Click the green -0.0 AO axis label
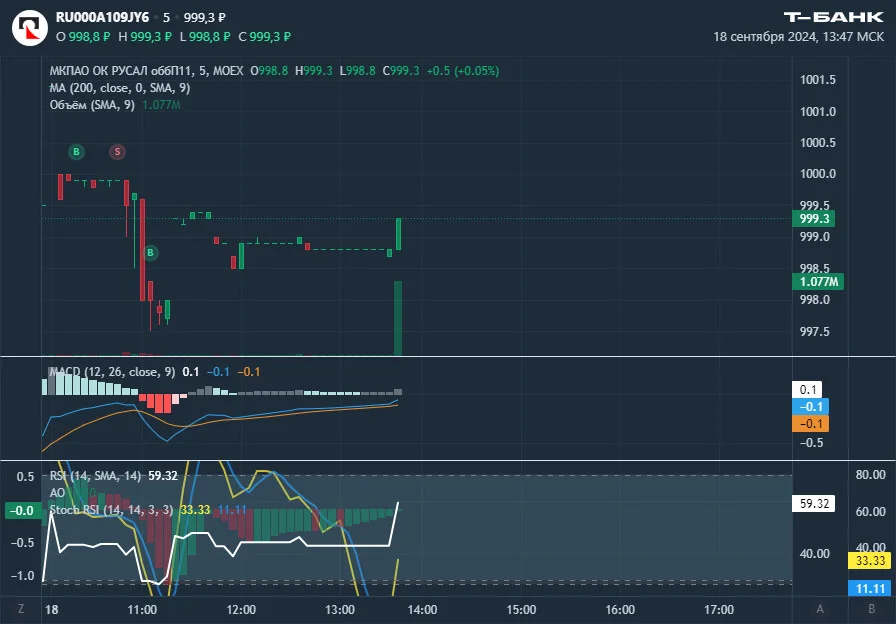896x624 pixels. [22, 511]
